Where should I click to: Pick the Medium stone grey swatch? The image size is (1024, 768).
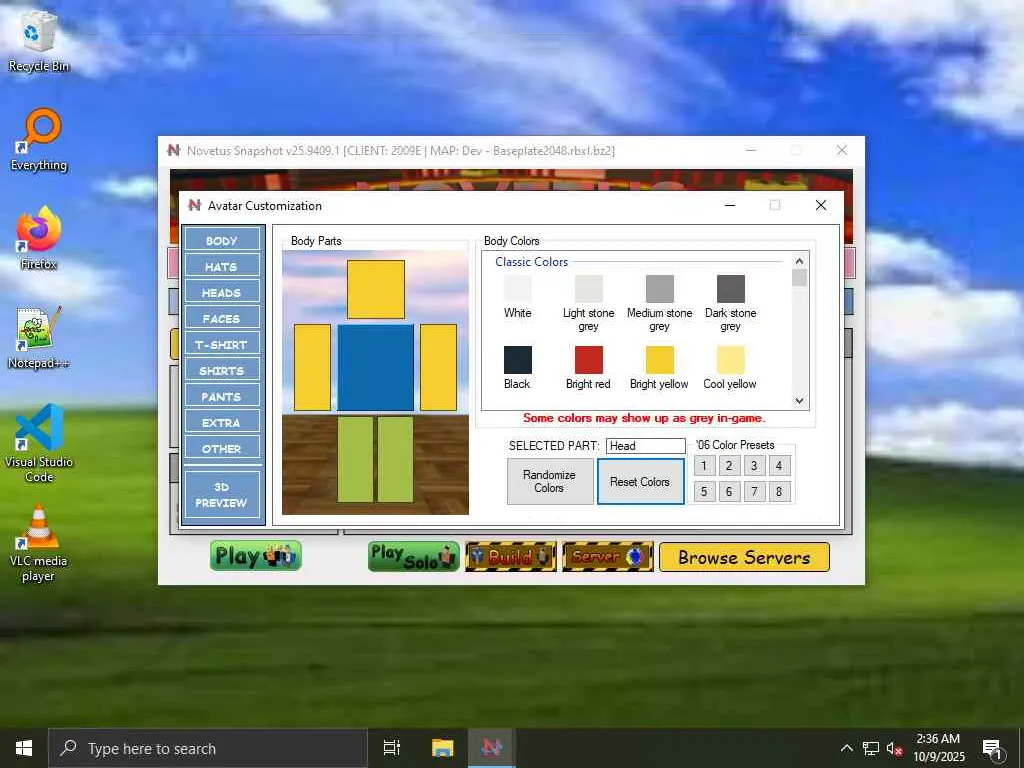[x=660, y=289]
